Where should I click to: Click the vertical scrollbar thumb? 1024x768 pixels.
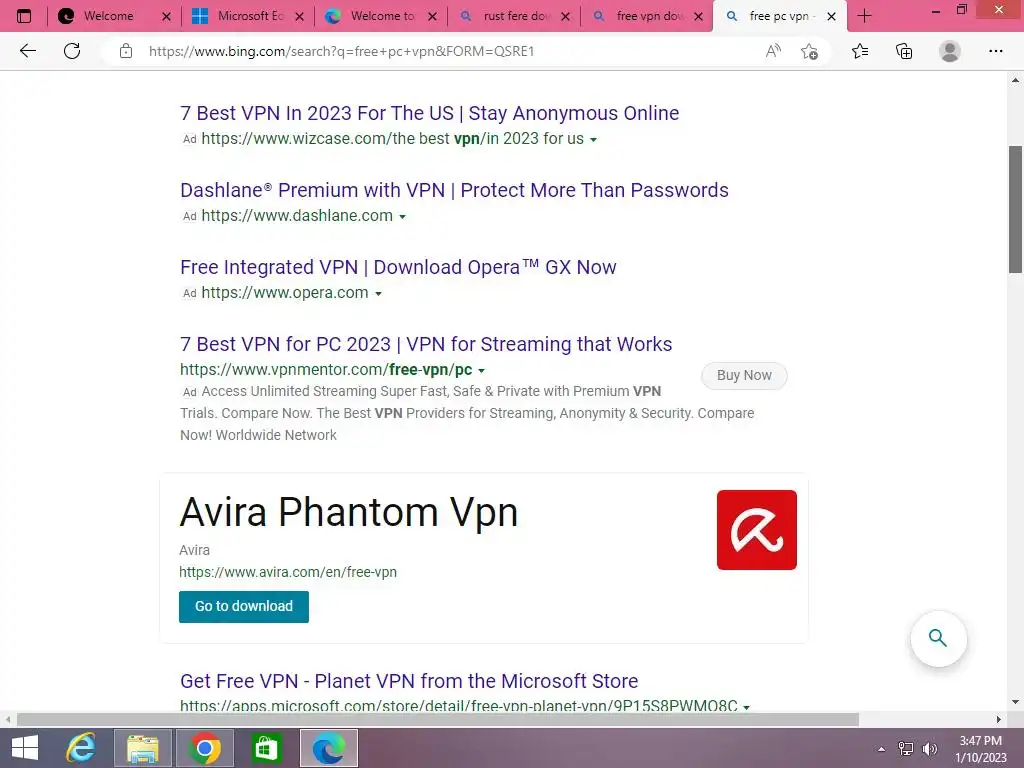tap(1015, 209)
